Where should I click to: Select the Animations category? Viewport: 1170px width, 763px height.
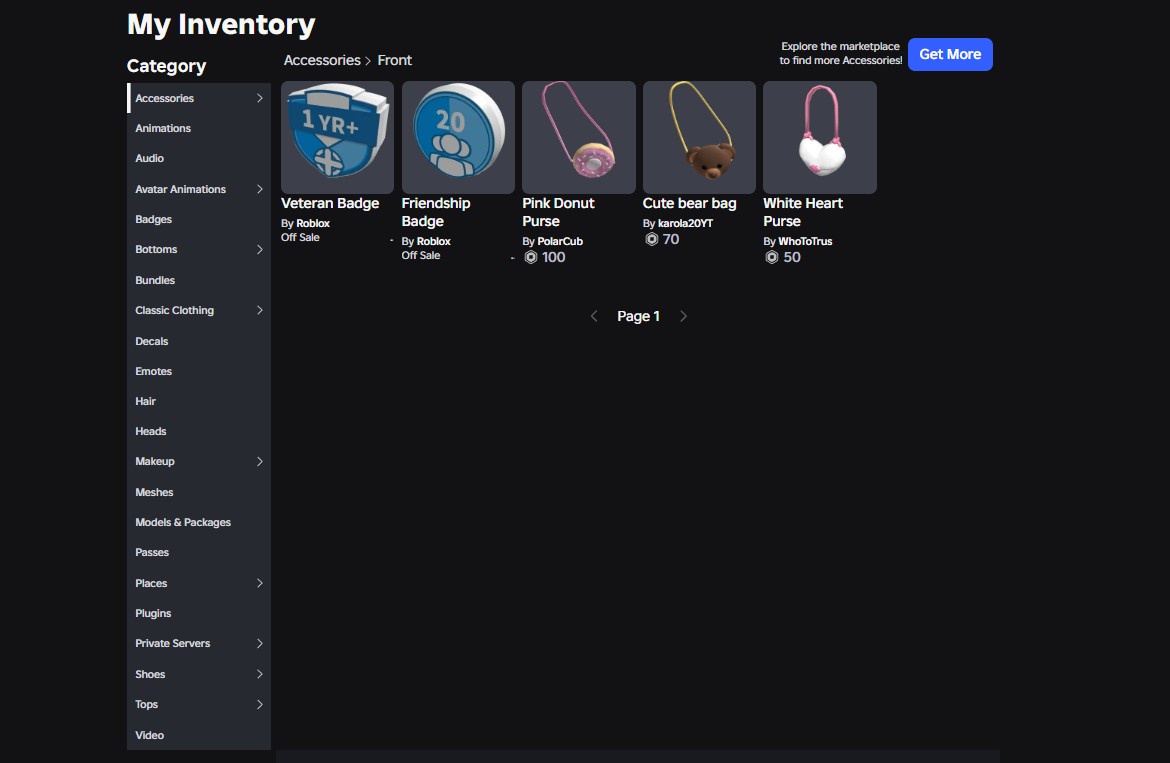tap(198, 128)
